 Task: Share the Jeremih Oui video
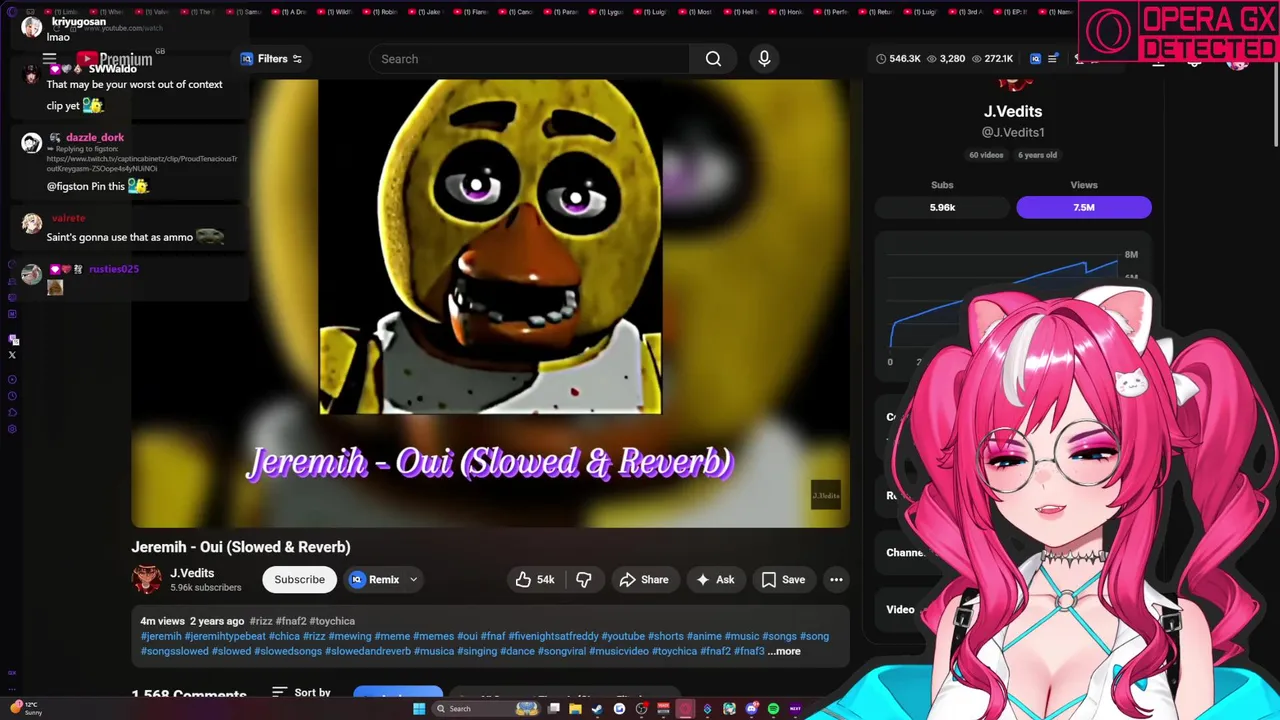click(644, 580)
